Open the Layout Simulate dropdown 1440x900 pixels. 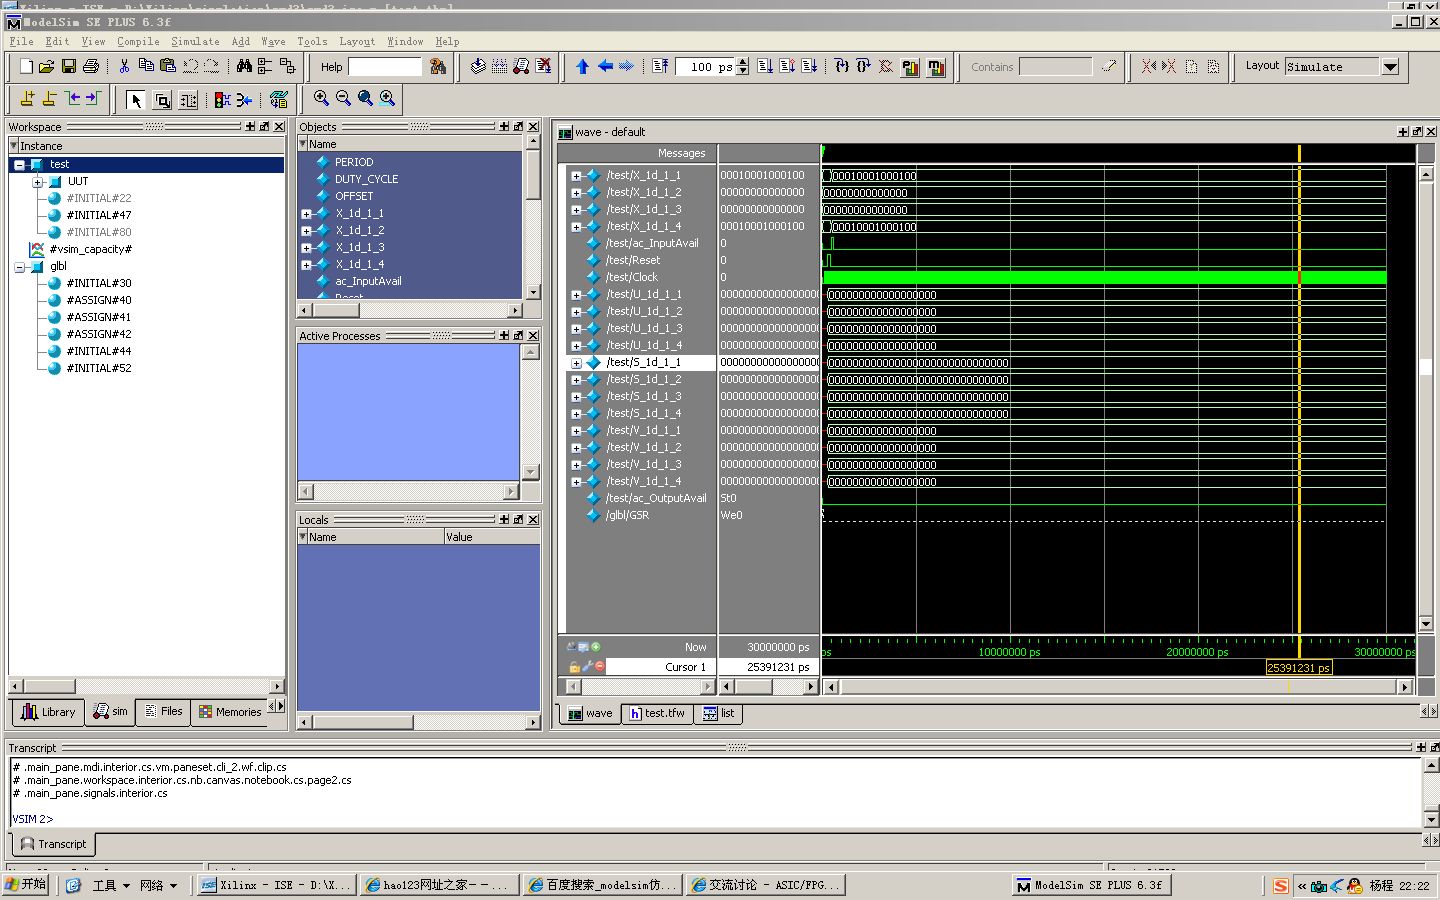1390,67
